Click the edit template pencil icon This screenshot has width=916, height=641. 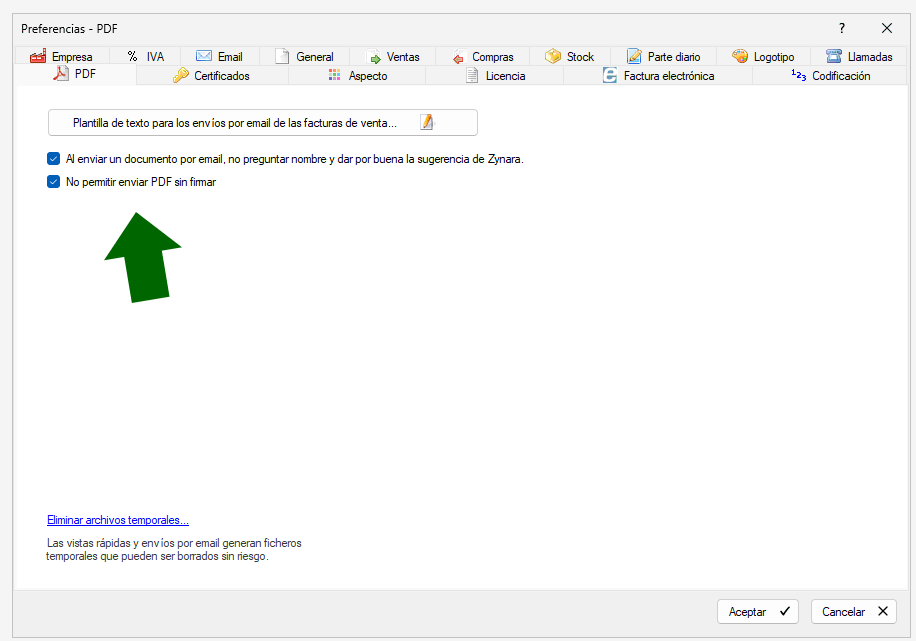coord(427,122)
